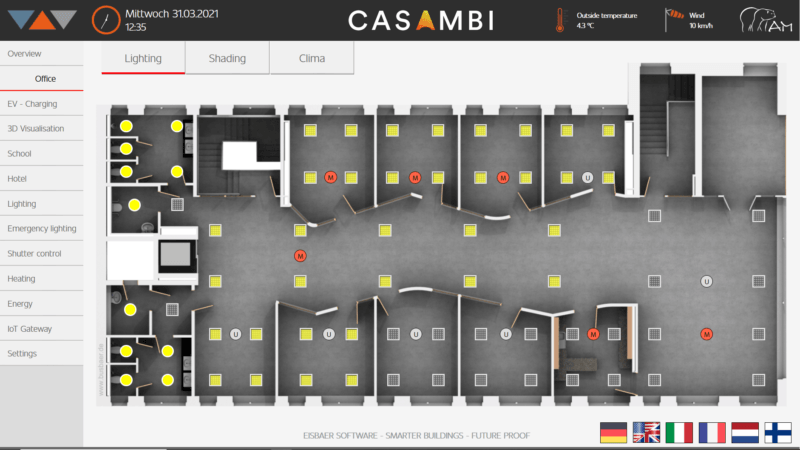Image resolution: width=800 pixels, height=450 pixels.
Task: Toggle the grey panel light below the stairwell
Action: 177,205
